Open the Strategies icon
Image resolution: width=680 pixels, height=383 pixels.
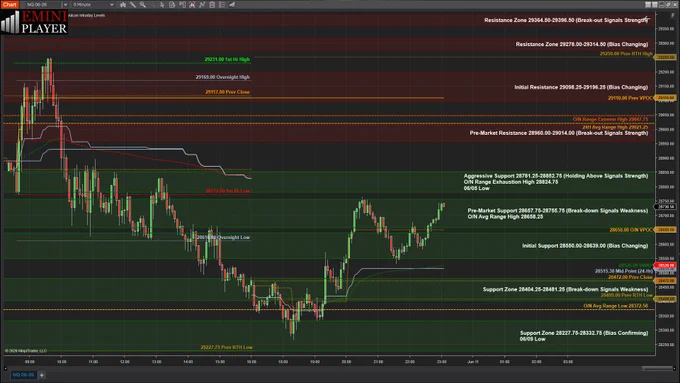tap(202, 4)
